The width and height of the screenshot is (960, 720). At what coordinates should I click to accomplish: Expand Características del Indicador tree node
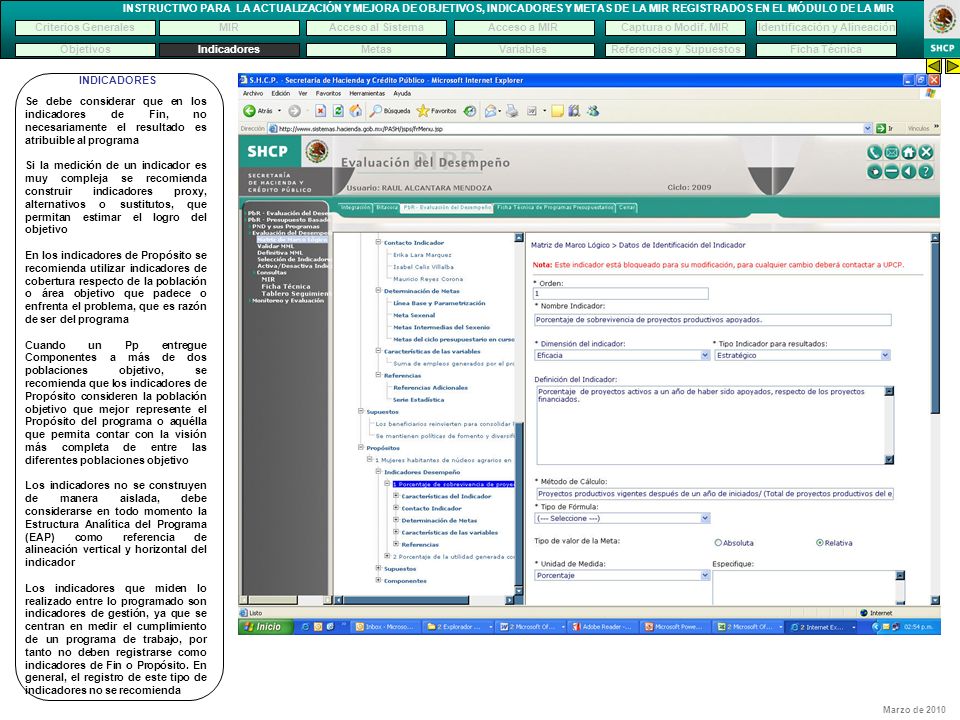click(396, 496)
